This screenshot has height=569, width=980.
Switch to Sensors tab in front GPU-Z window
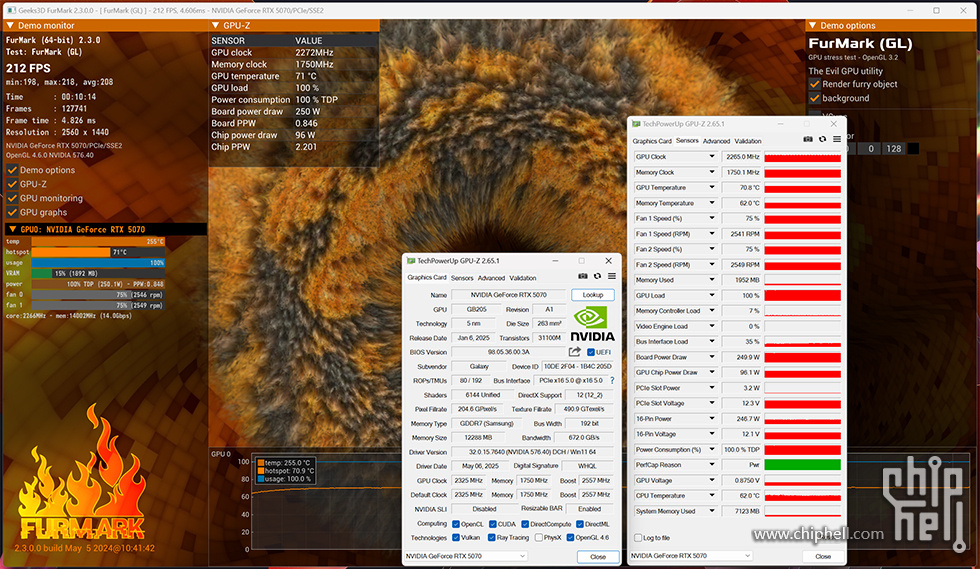tap(462, 278)
